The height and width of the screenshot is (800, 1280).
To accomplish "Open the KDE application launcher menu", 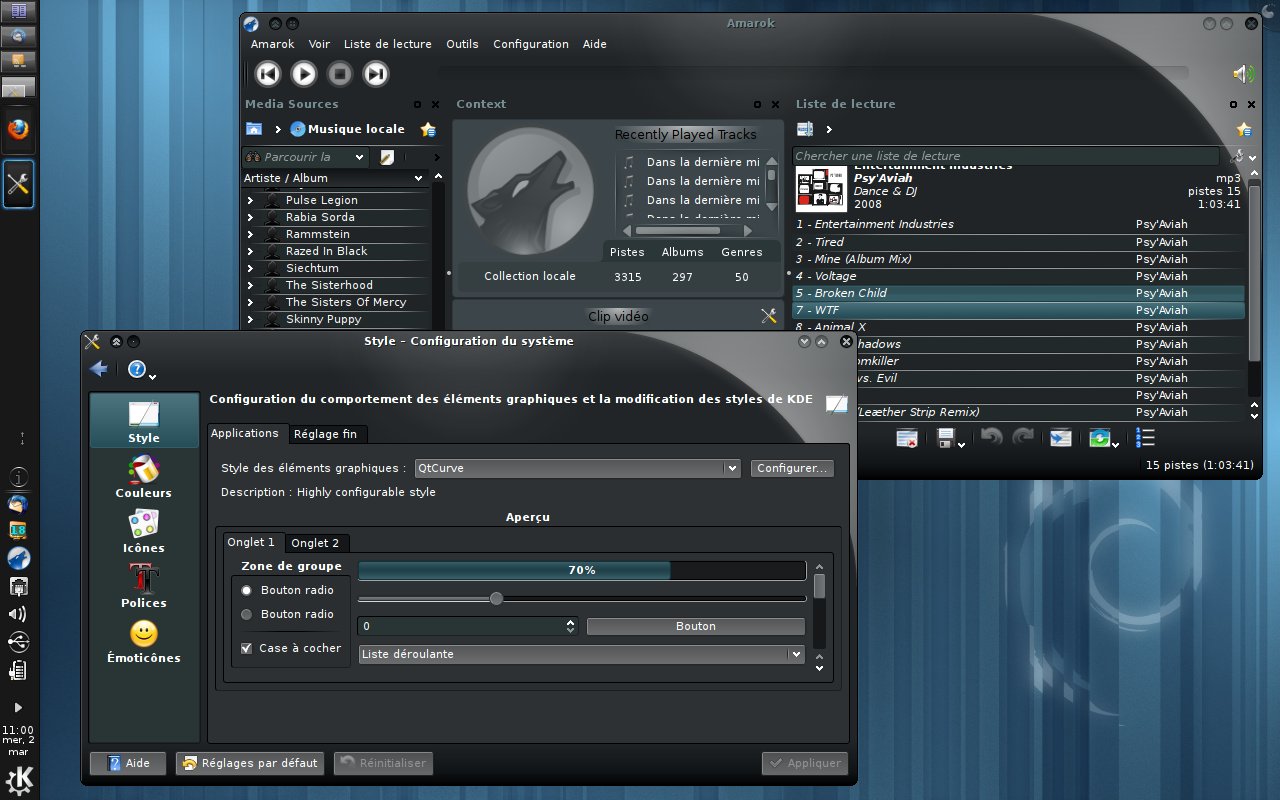I will point(19,780).
